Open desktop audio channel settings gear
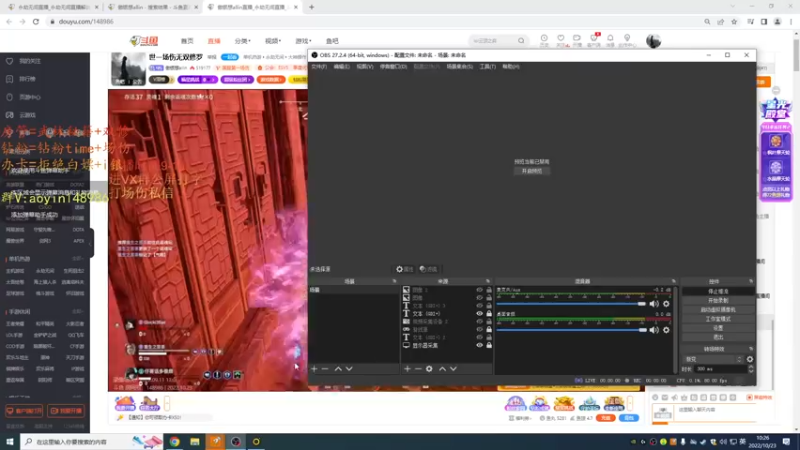 (666, 330)
